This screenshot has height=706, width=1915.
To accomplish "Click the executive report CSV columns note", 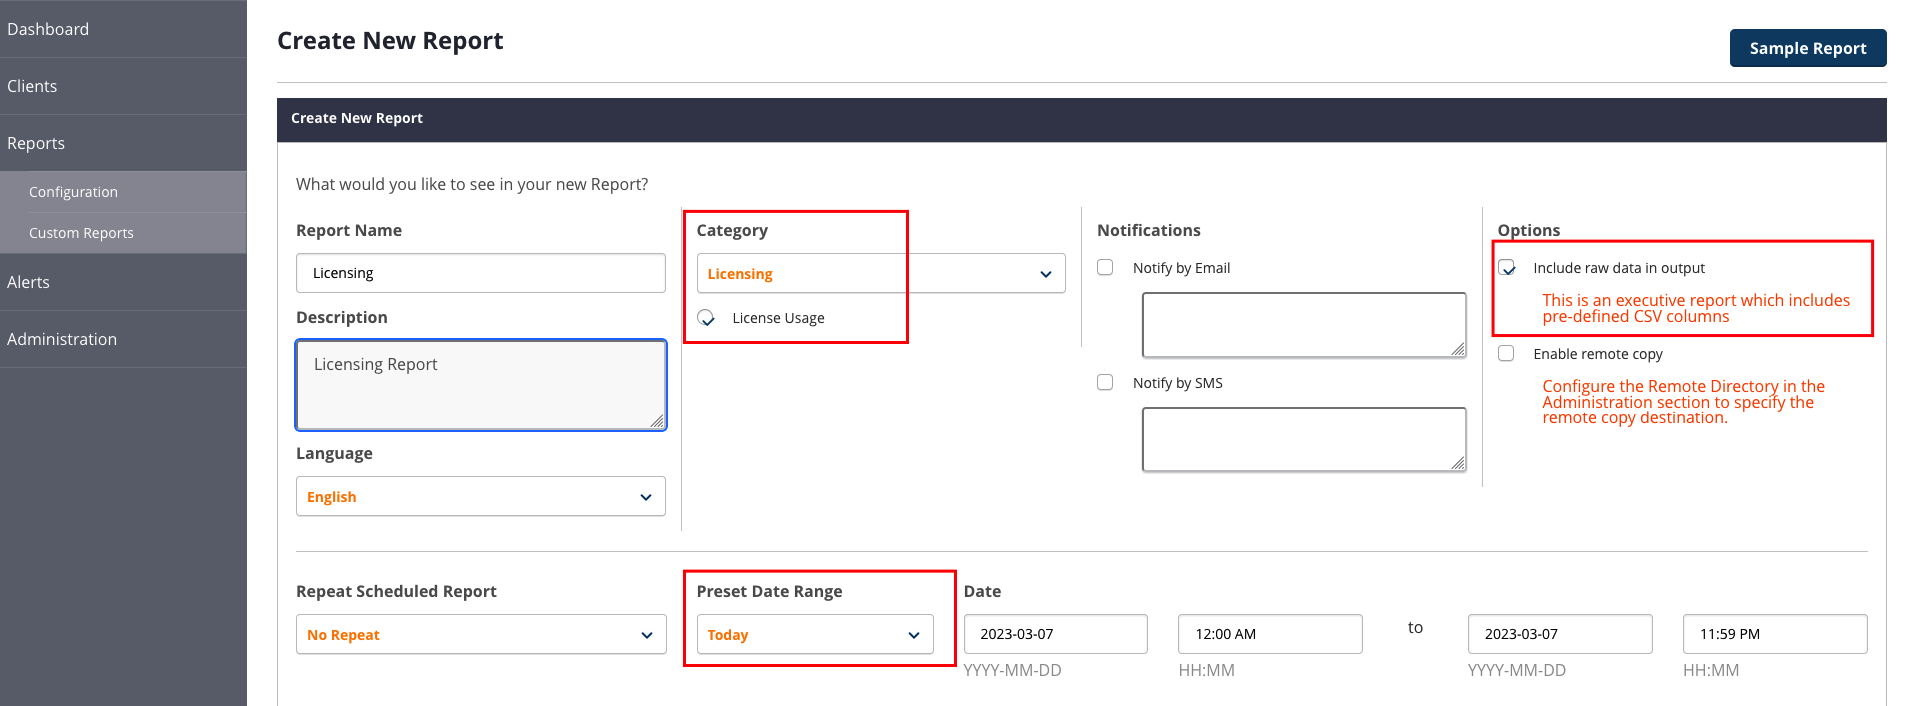I will coord(1696,308).
